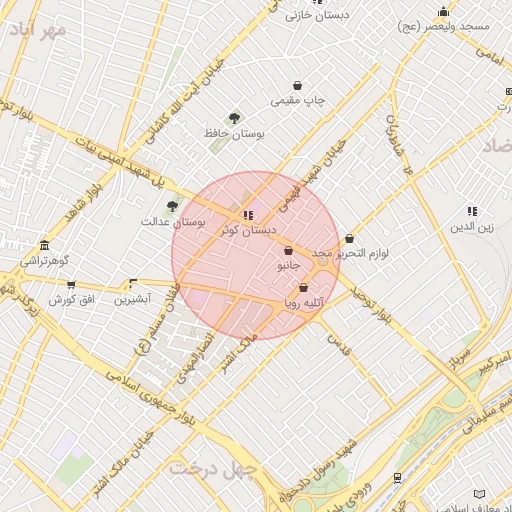Click the لوازم التحریر مجد shop icon
Image resolution: width=512 pixels, height=512 pixels.
point(349,238)
